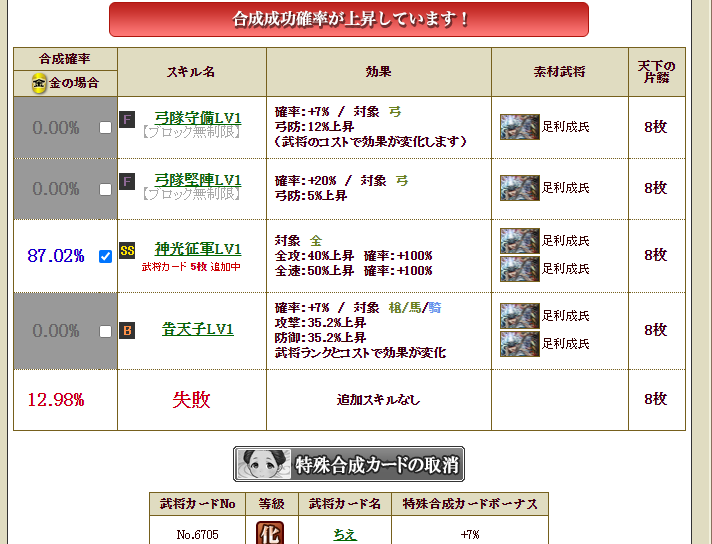Tick the checkbox for 弓隊堅陣LV1
This screenshot has width=712, height=544.
[105, 189]
